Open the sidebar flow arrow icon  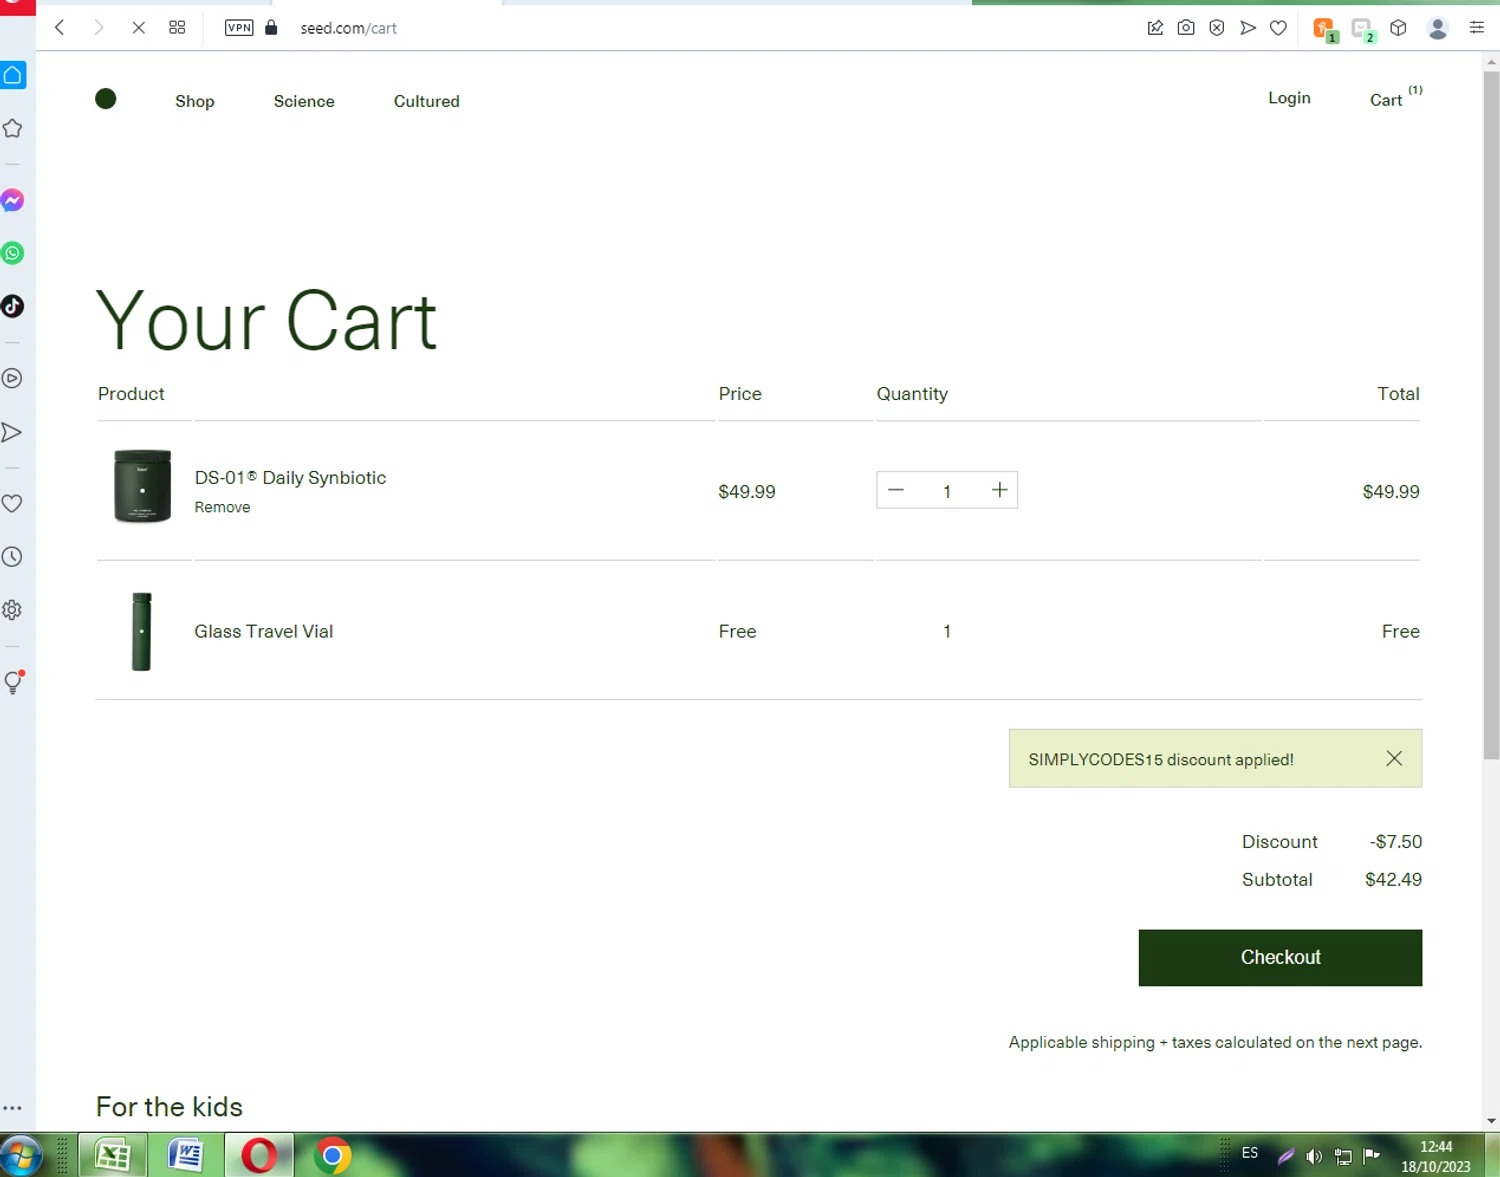tap(13, 432)
